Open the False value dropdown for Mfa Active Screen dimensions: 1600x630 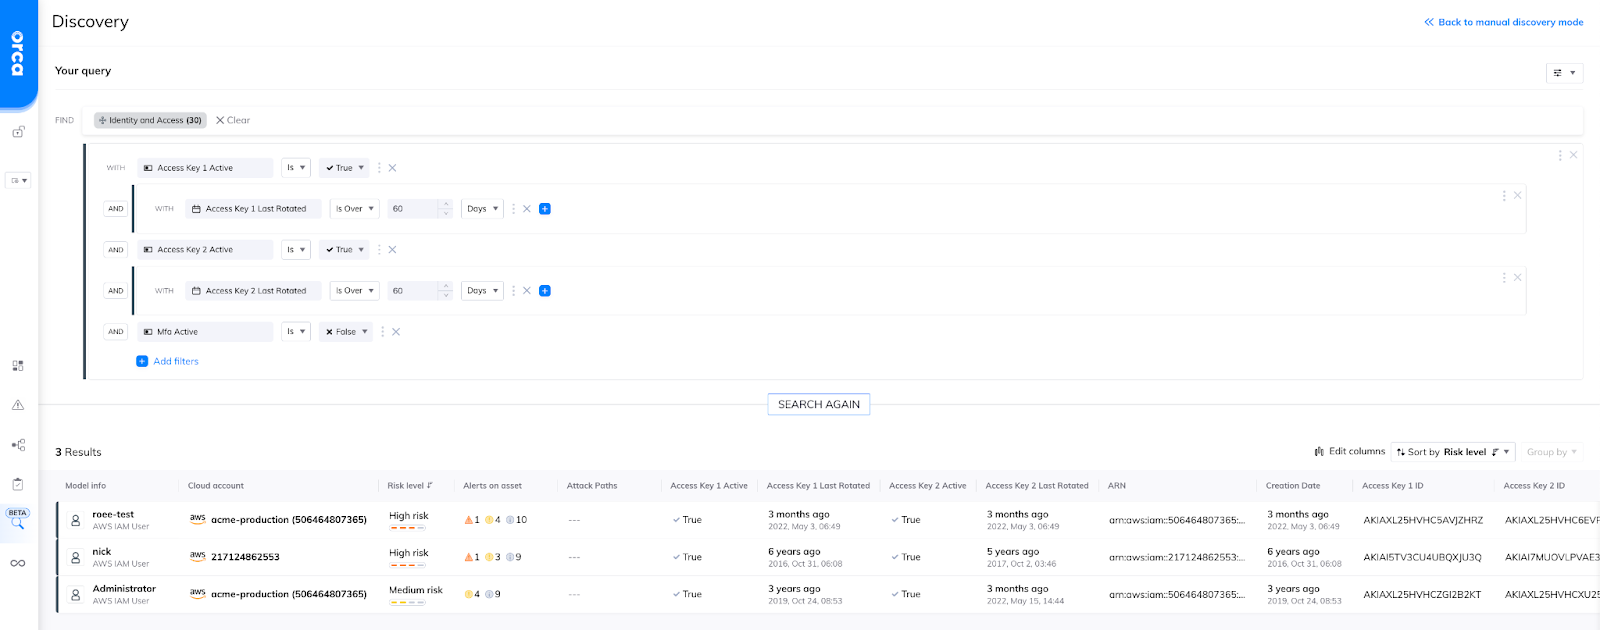pyautogui.click(x=346, y=332)
